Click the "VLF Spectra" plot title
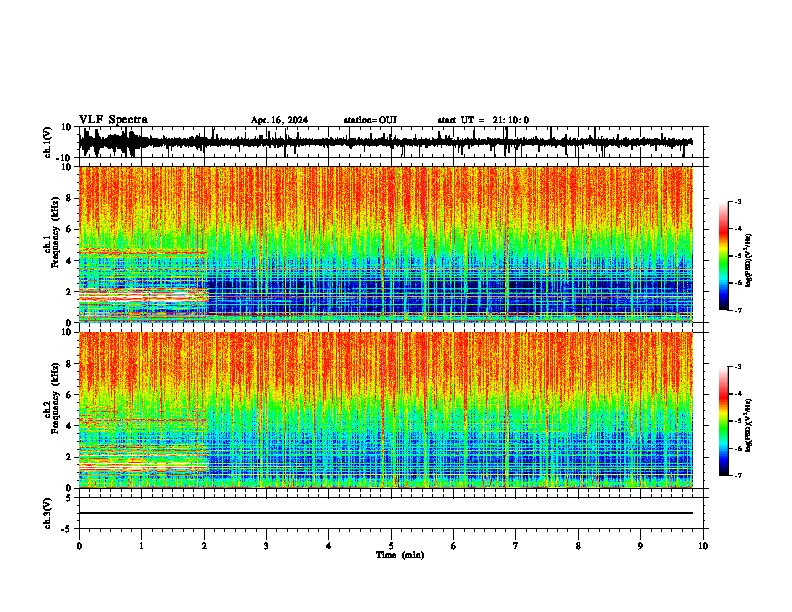The image size is (792, 612). tap(113, 120)
